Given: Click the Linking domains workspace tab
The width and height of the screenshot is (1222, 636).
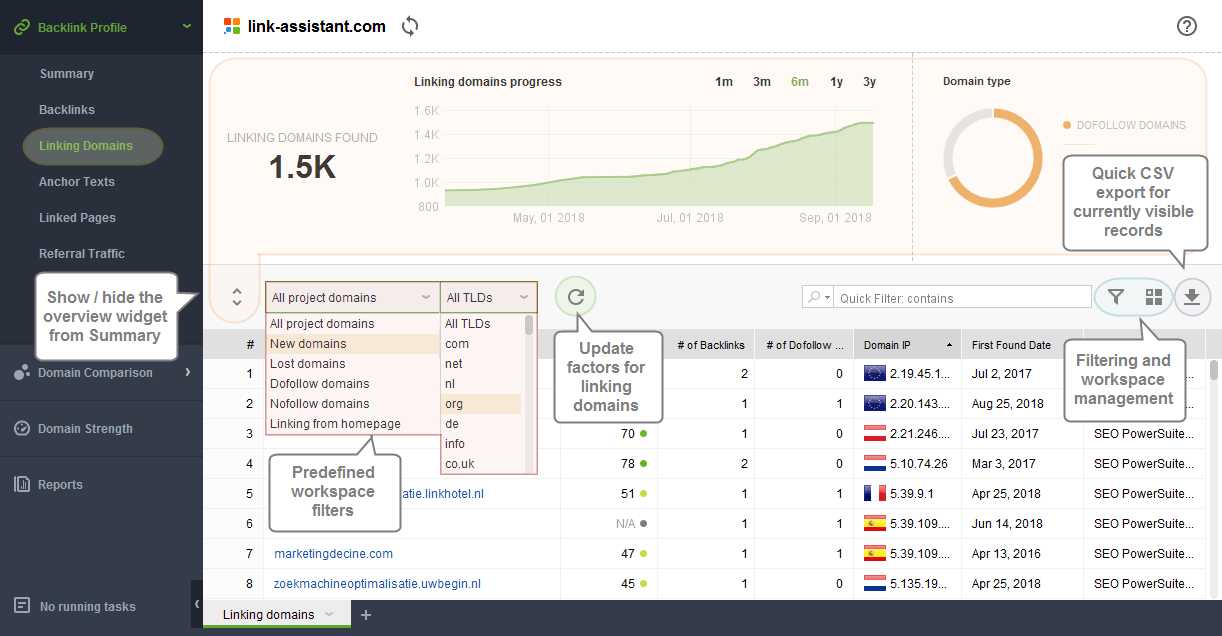Looking at the screenshot, I should 277,615.
